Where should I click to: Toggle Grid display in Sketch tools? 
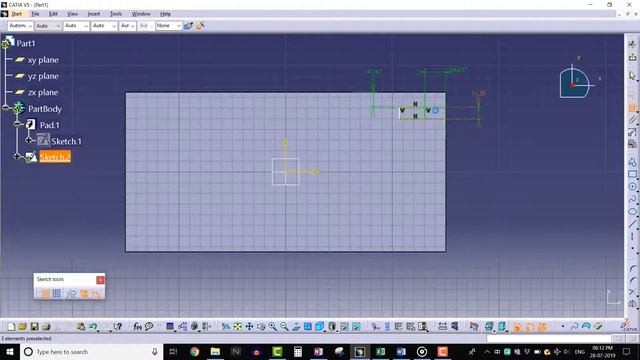[45, 293]
